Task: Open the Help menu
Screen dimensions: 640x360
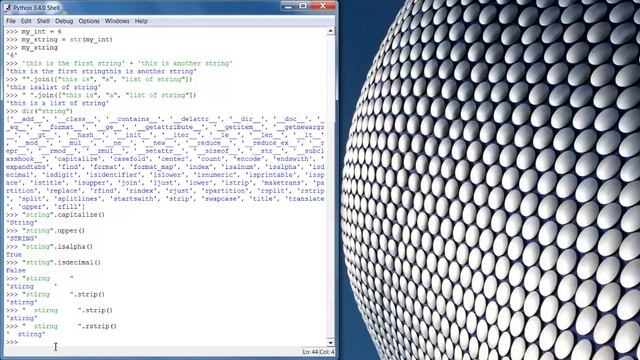Action: [141, 21]
